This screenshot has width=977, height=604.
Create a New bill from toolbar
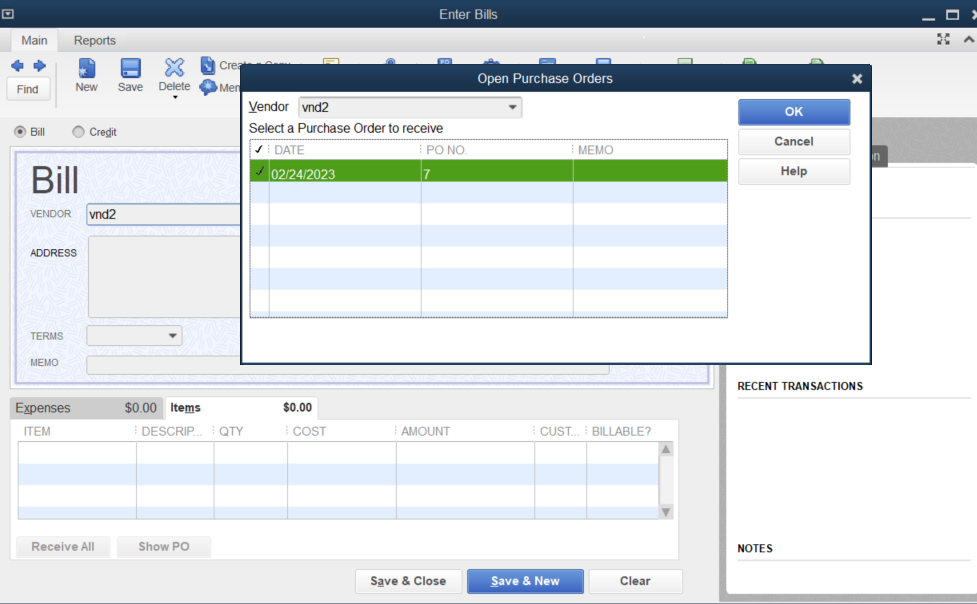86,75
